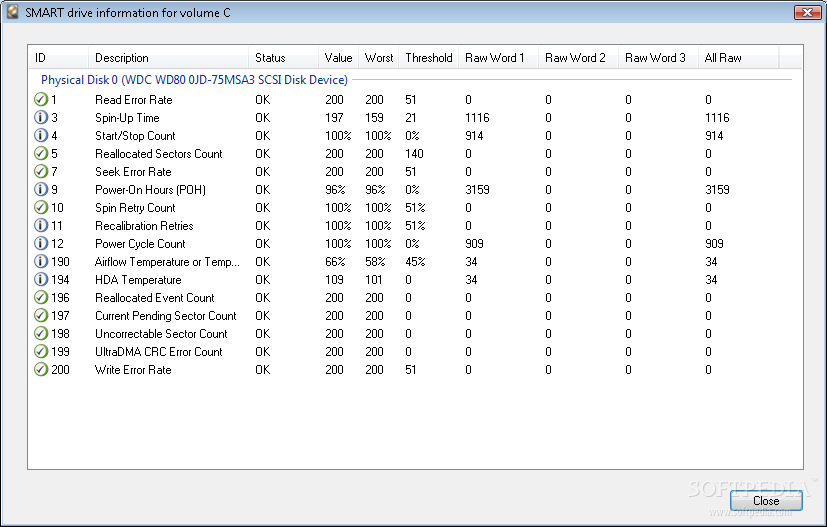Click the 96% worst value for Power-On Hours
827x527 pixels.
[x=375, y=189]
